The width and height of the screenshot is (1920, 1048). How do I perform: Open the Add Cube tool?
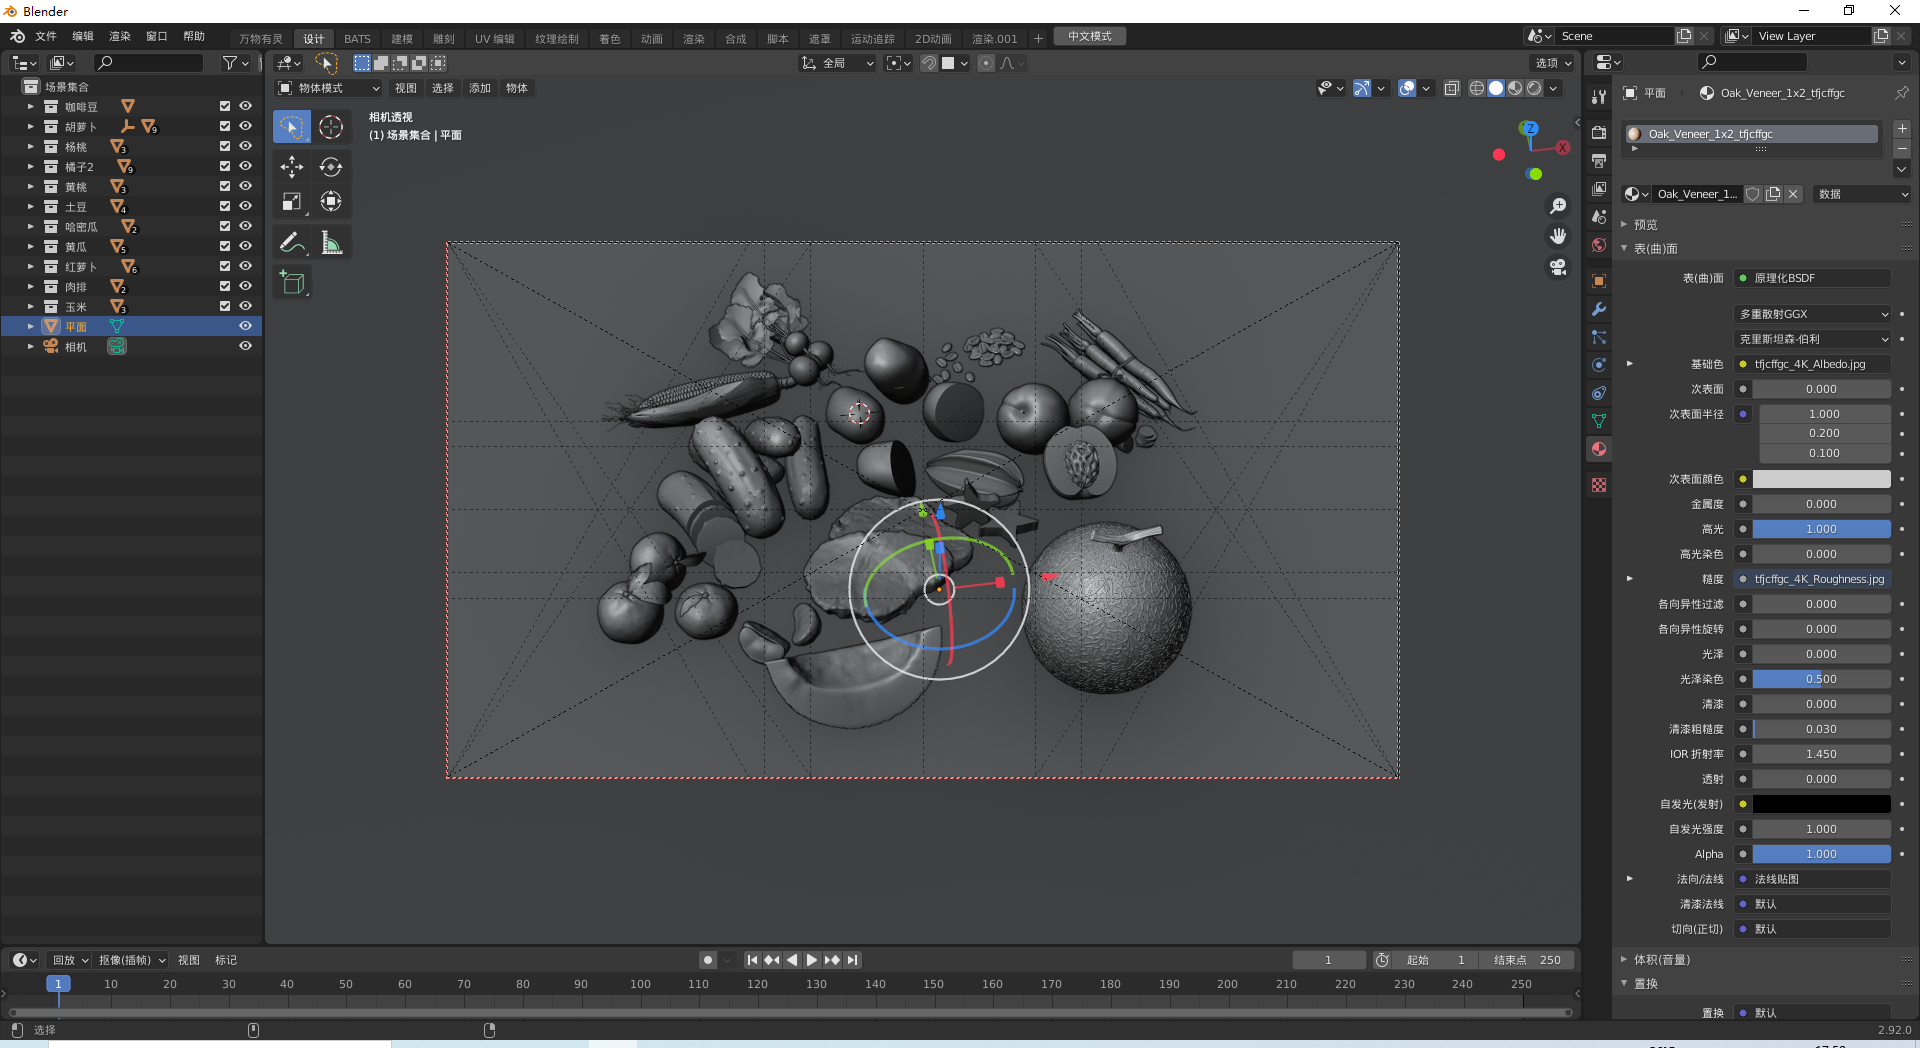click(x=291, y=281)
